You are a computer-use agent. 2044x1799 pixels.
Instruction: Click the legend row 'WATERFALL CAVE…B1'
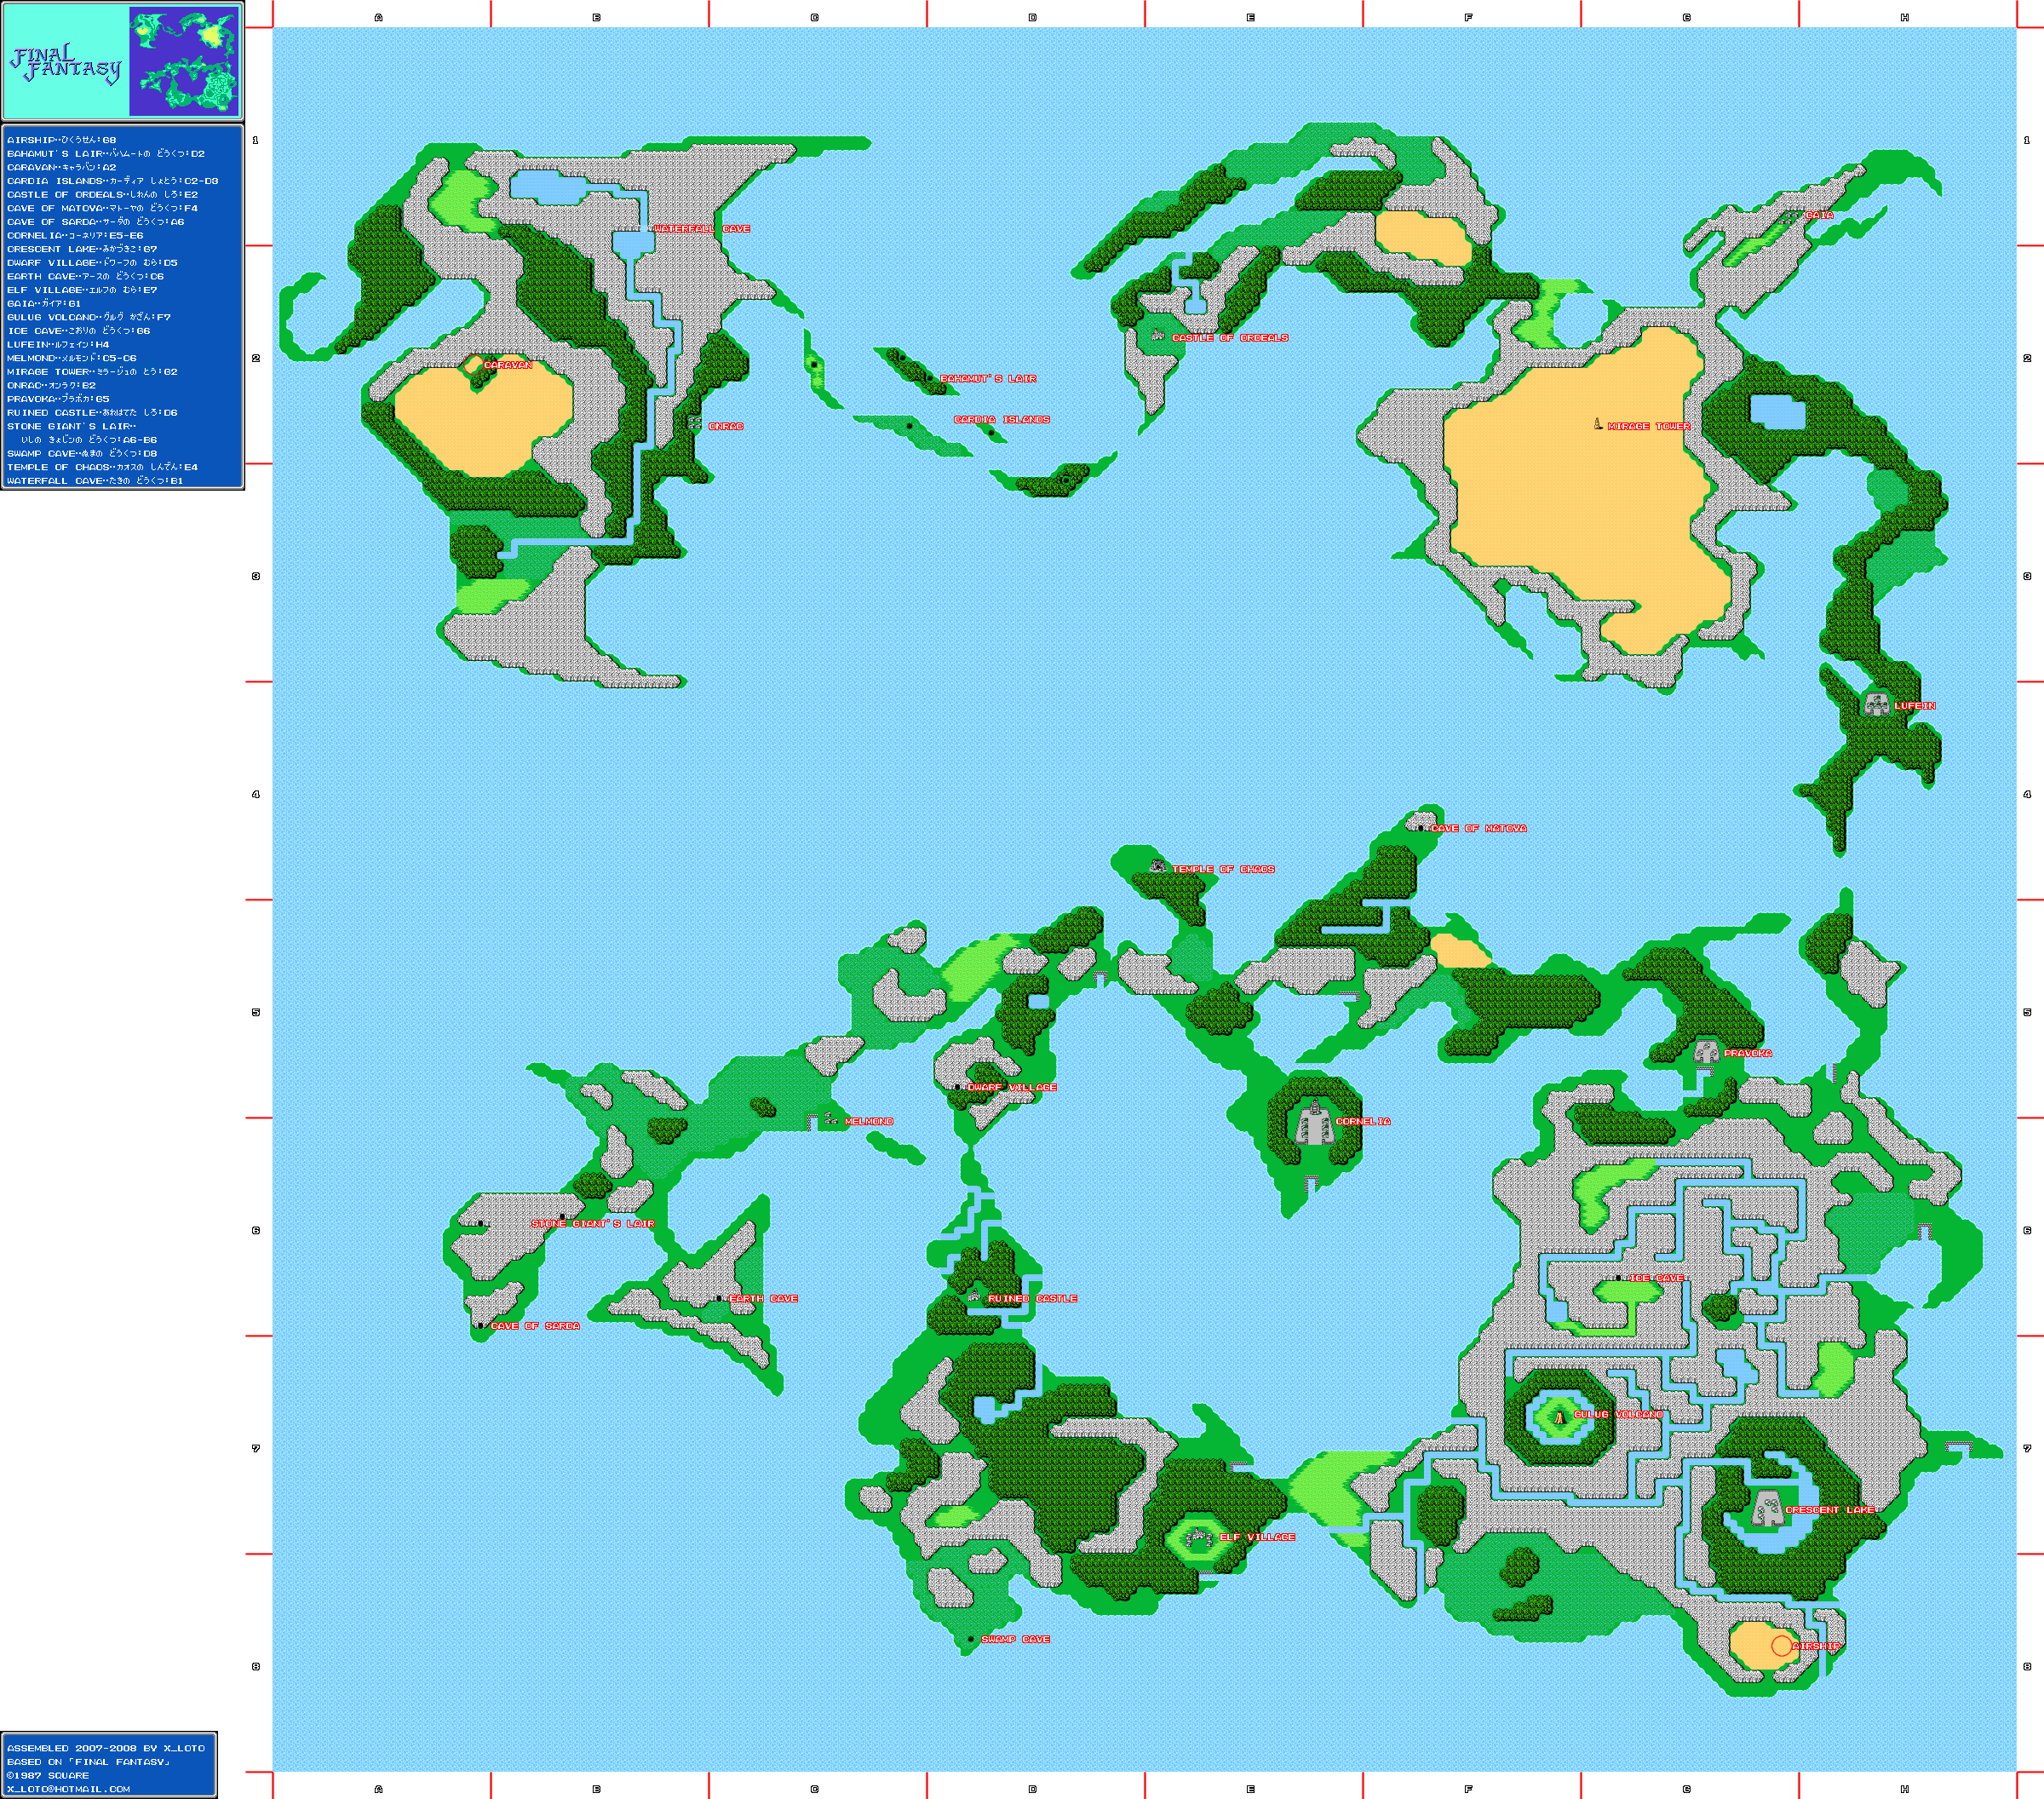[95, 480]
